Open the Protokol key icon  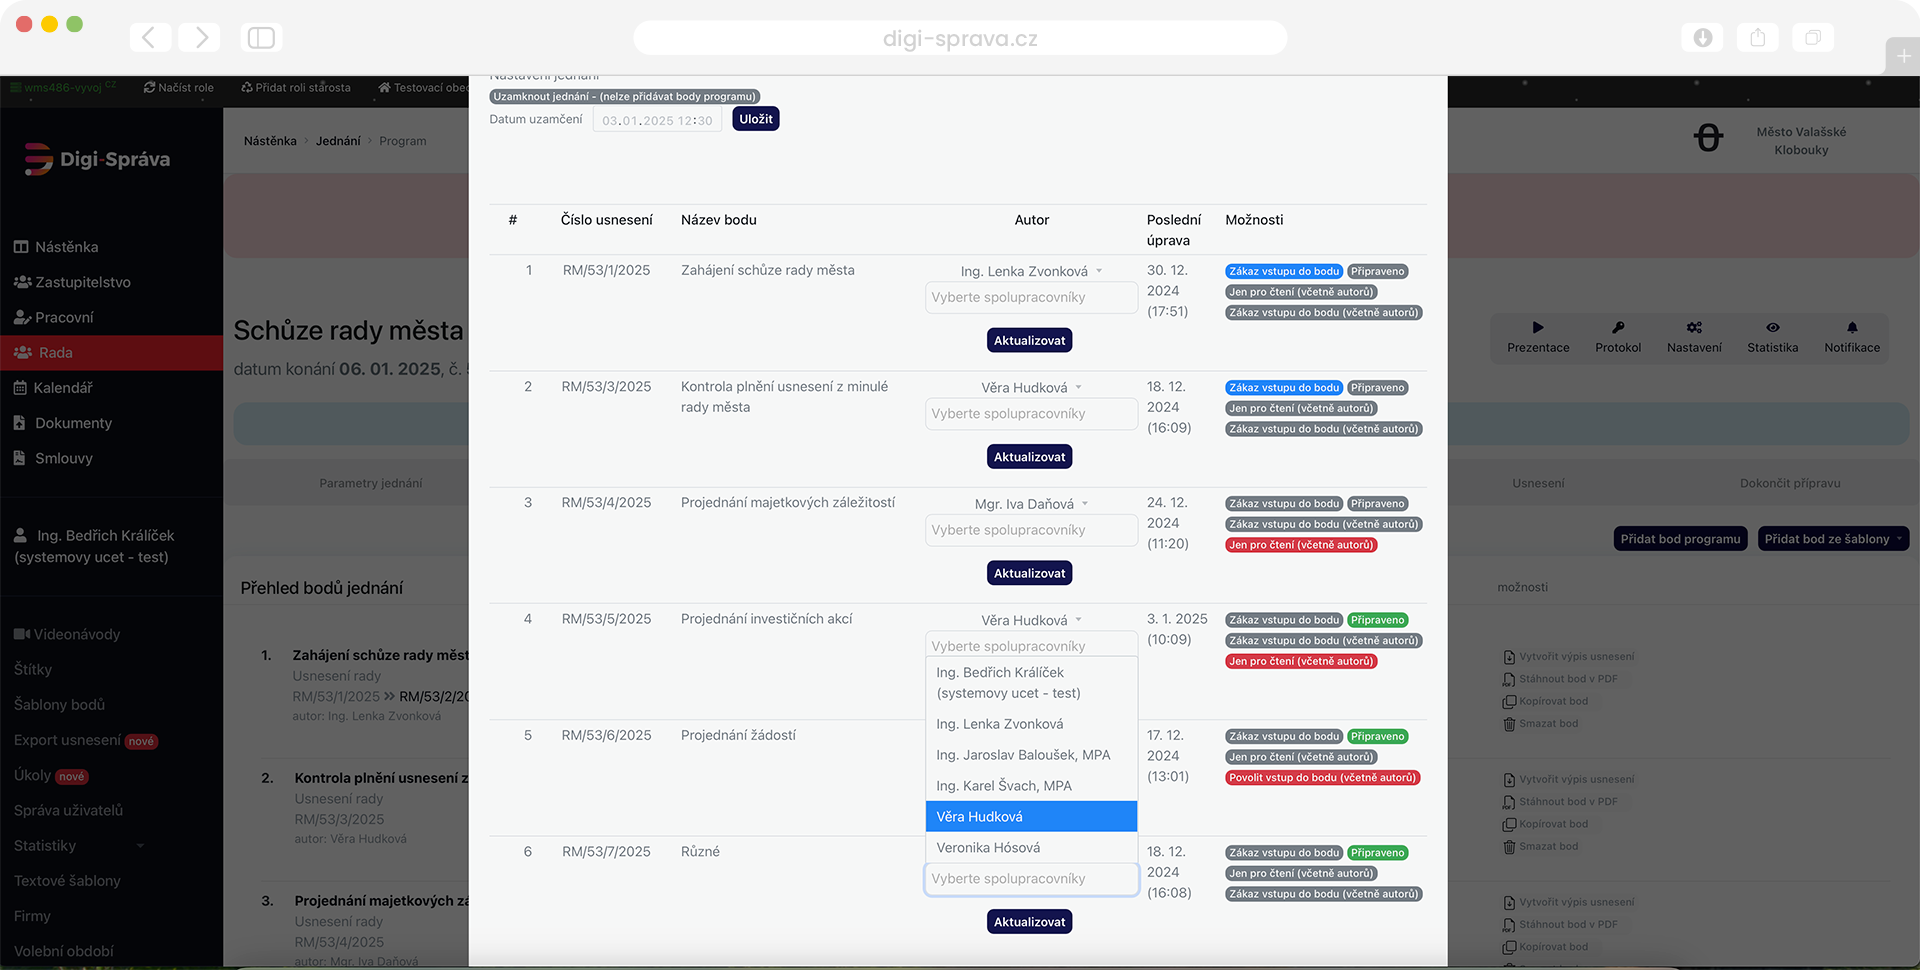(x=1617, y=328)
